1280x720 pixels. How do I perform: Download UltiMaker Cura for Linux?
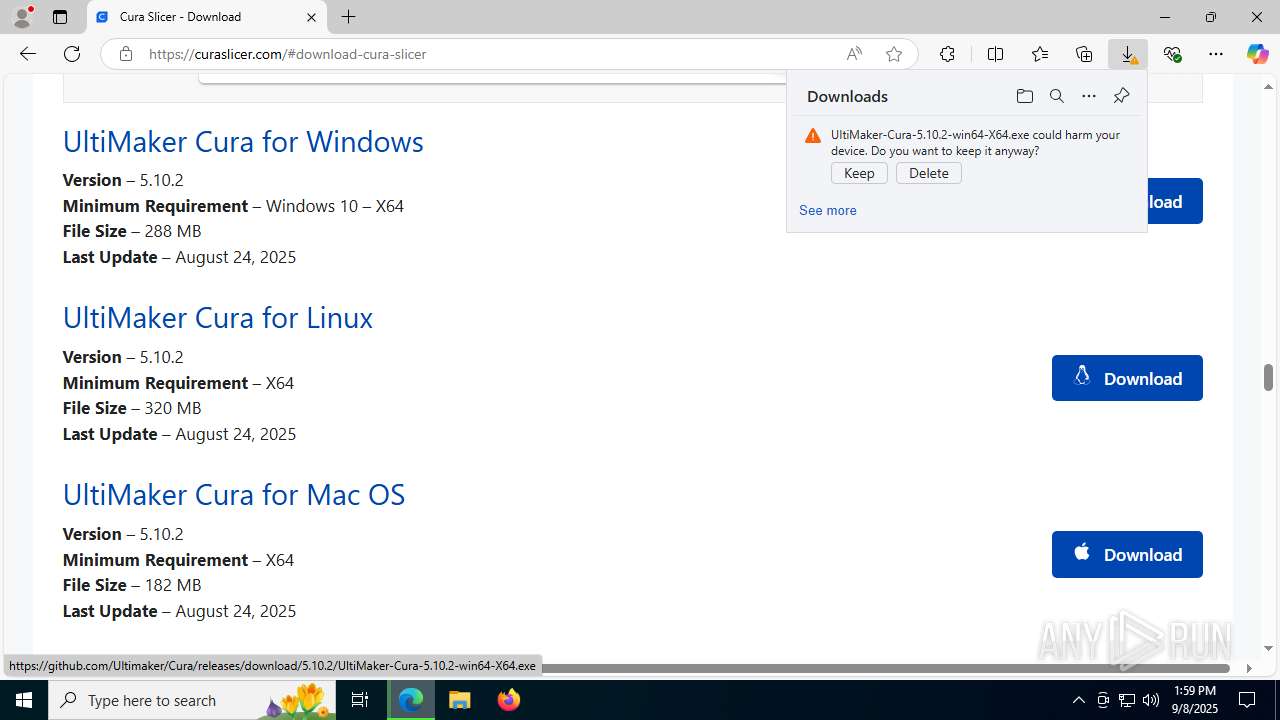point(1127,378)
